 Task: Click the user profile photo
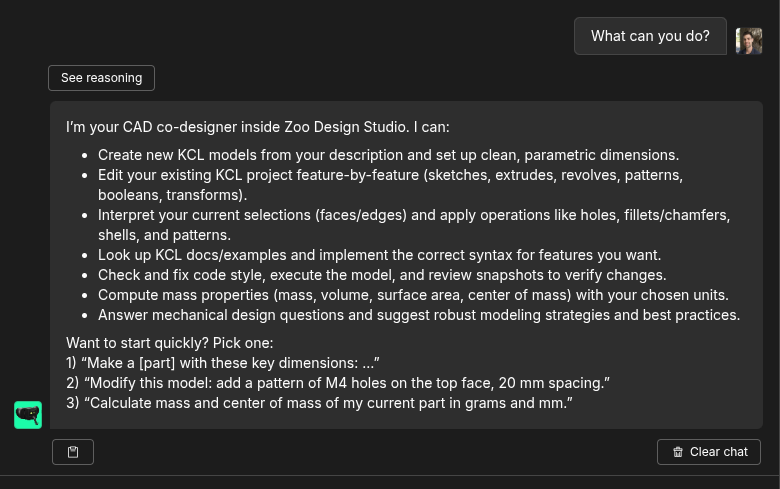pyautogui.click(x=748, y=38)
